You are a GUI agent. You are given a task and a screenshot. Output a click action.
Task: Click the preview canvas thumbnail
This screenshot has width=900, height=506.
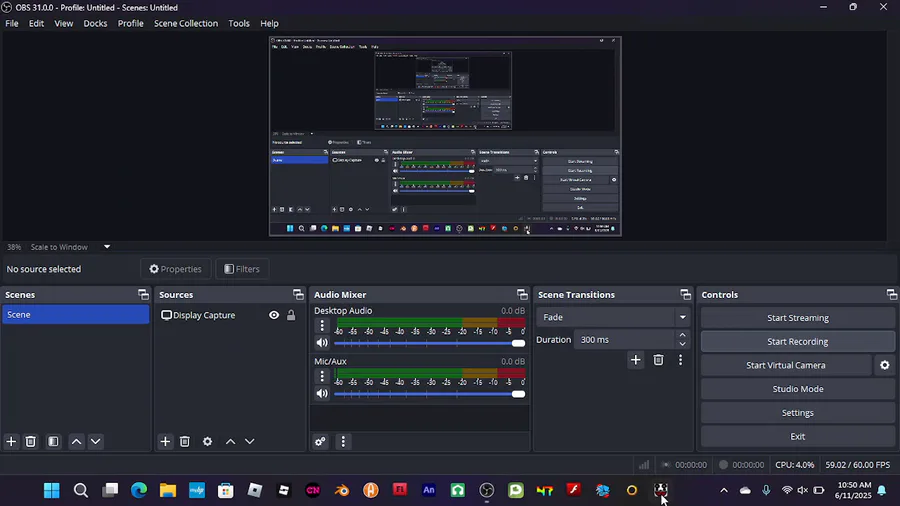[x=445, y=137]
